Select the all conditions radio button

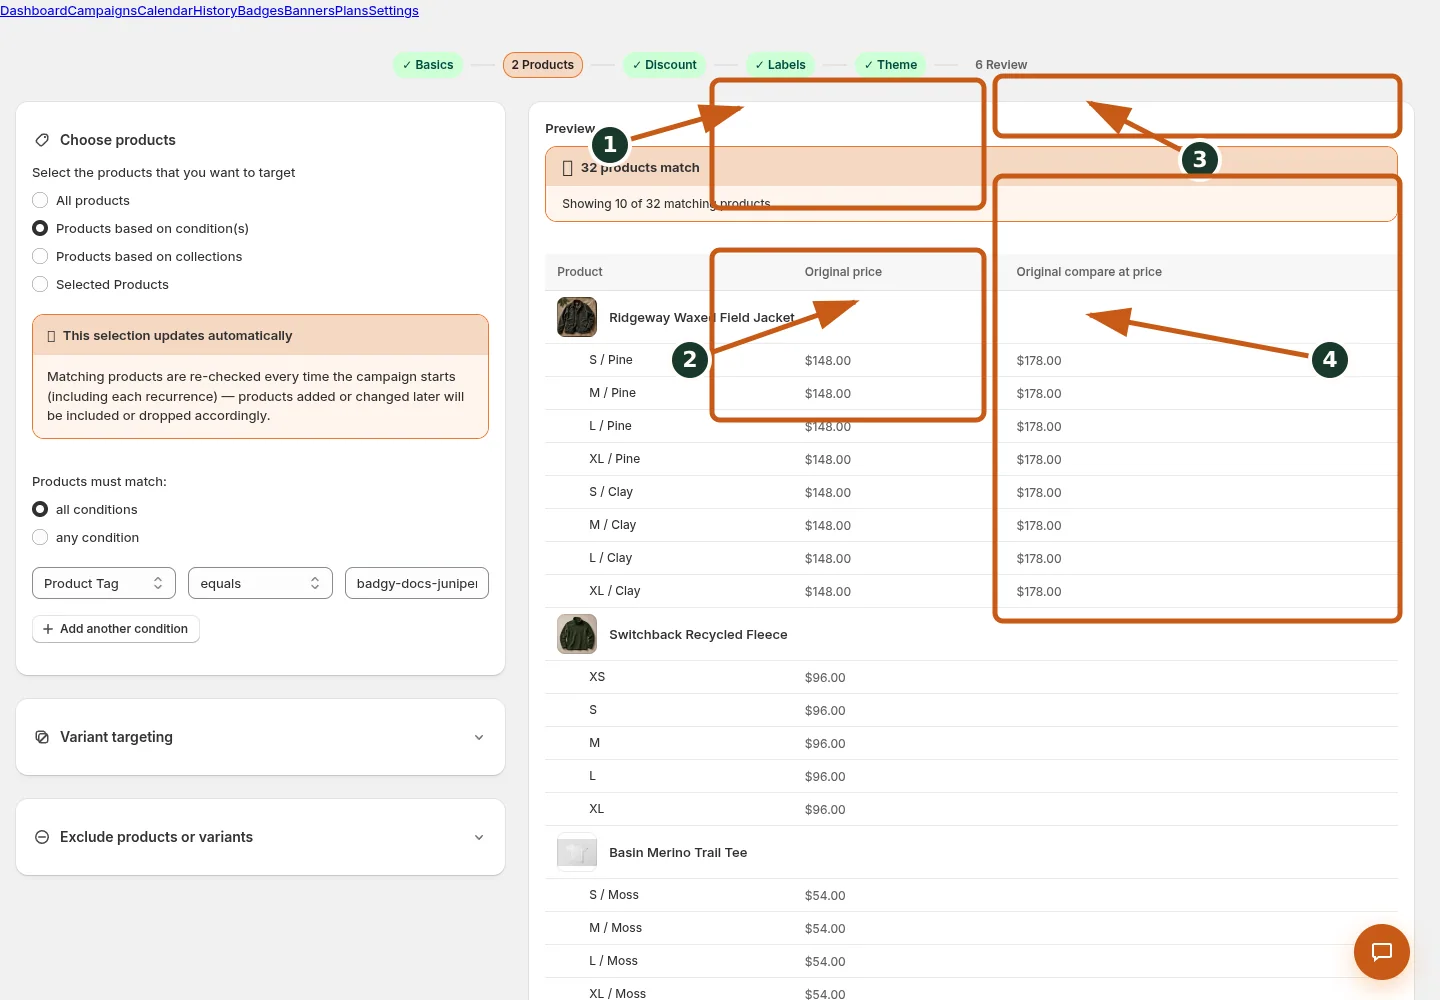[x=40, y=509]
